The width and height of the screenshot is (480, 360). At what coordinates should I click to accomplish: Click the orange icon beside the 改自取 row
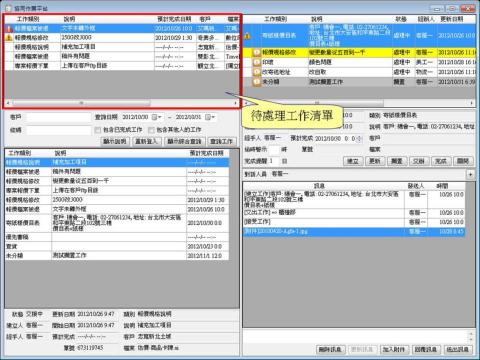257,72
